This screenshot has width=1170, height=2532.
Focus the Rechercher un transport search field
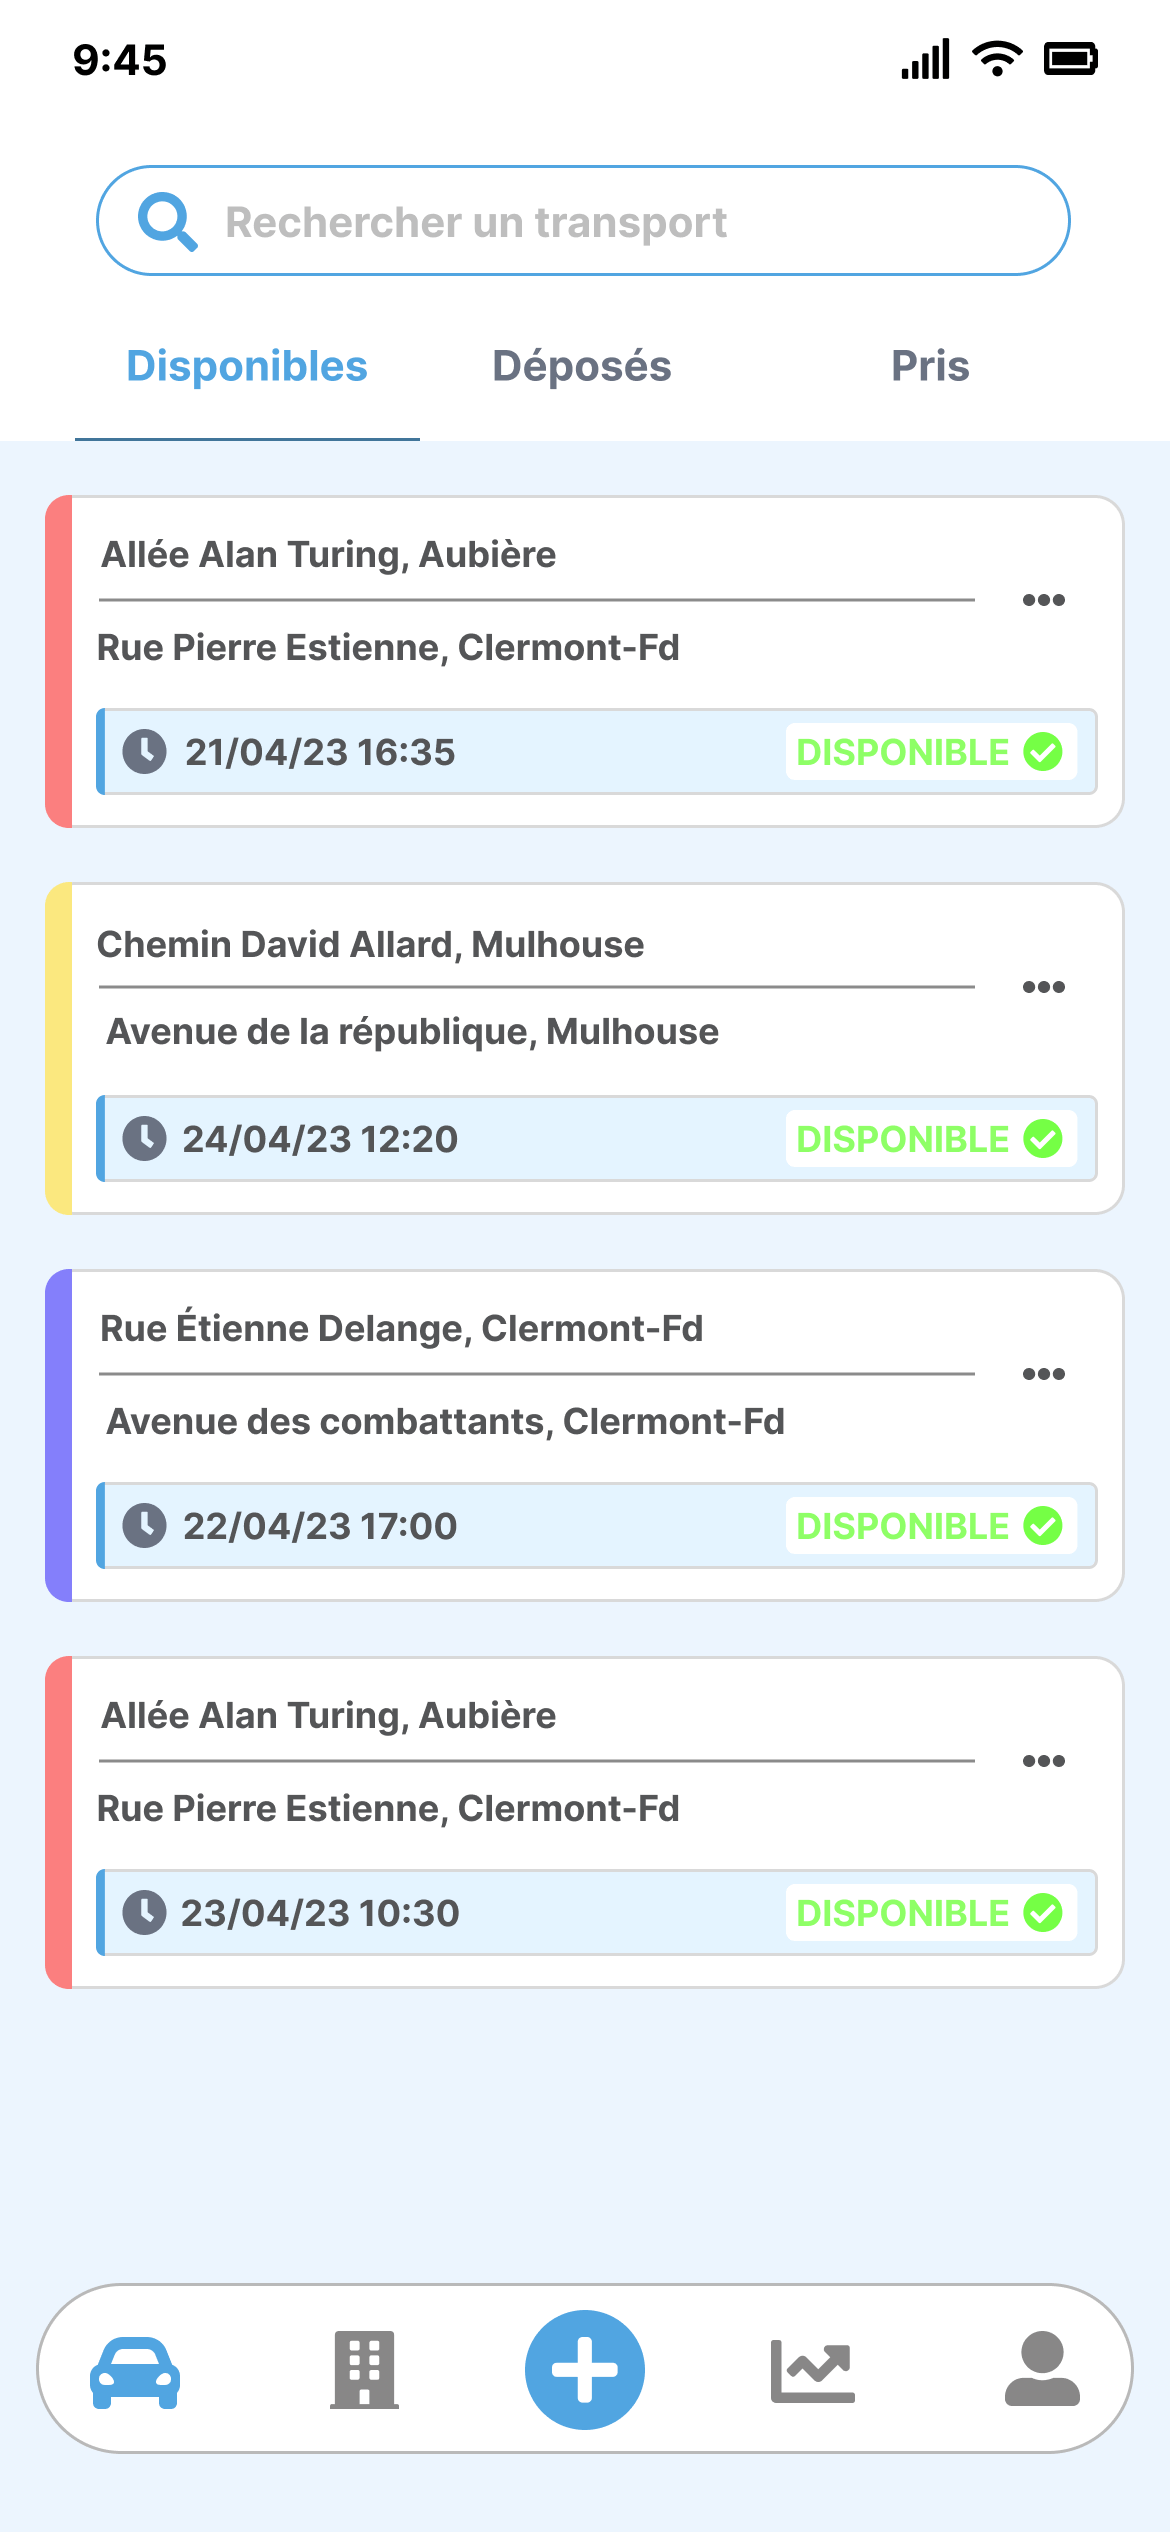620,222
